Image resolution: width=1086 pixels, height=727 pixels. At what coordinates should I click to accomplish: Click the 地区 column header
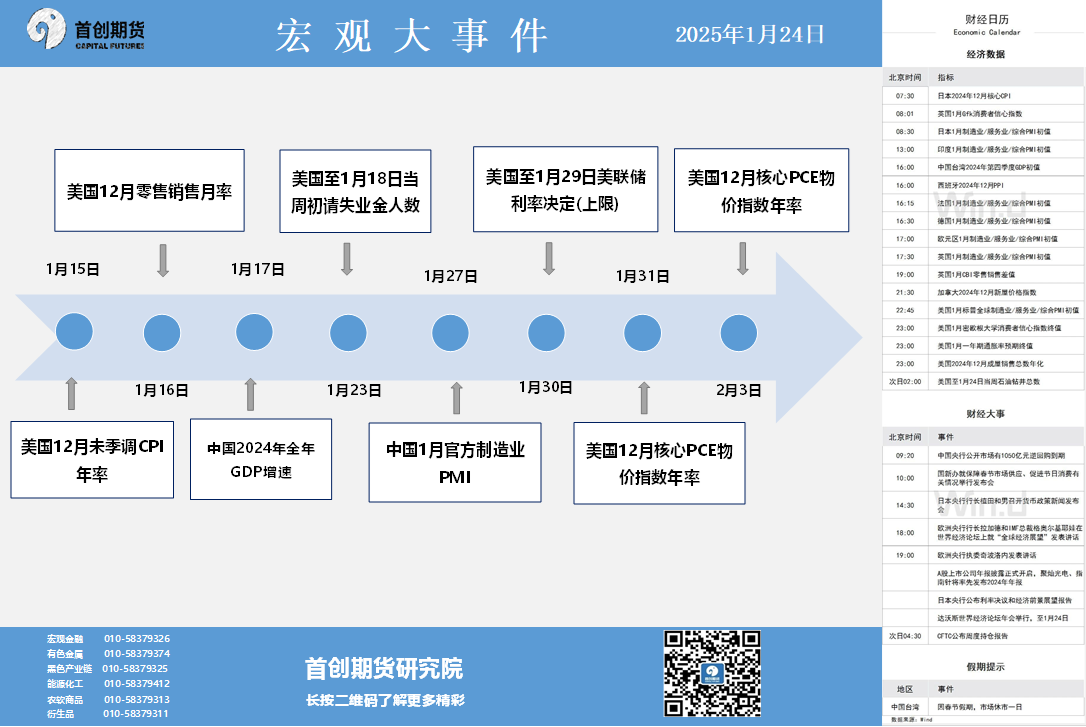tap(905, 689)
